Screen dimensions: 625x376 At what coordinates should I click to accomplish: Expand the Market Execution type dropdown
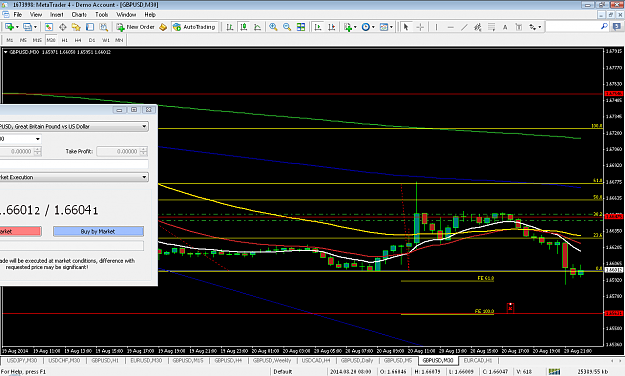pyautogui.click(x=144, y=177)
